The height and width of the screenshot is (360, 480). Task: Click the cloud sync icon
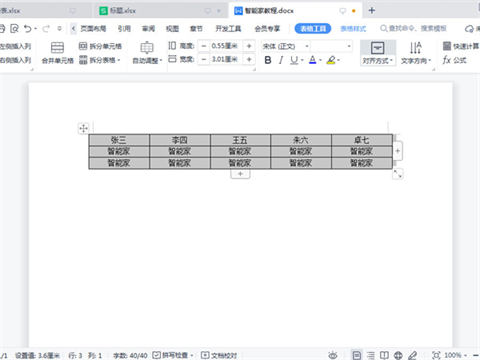[x=469, y=29]
